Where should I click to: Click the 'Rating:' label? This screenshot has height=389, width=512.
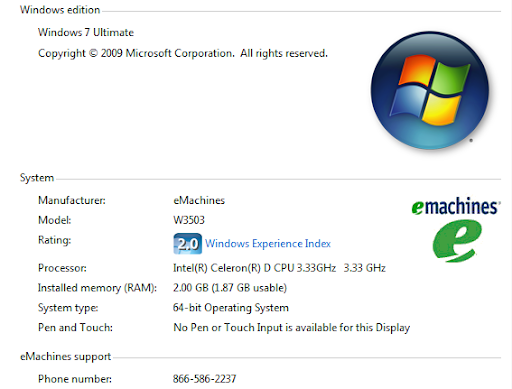tap(54, 240)
